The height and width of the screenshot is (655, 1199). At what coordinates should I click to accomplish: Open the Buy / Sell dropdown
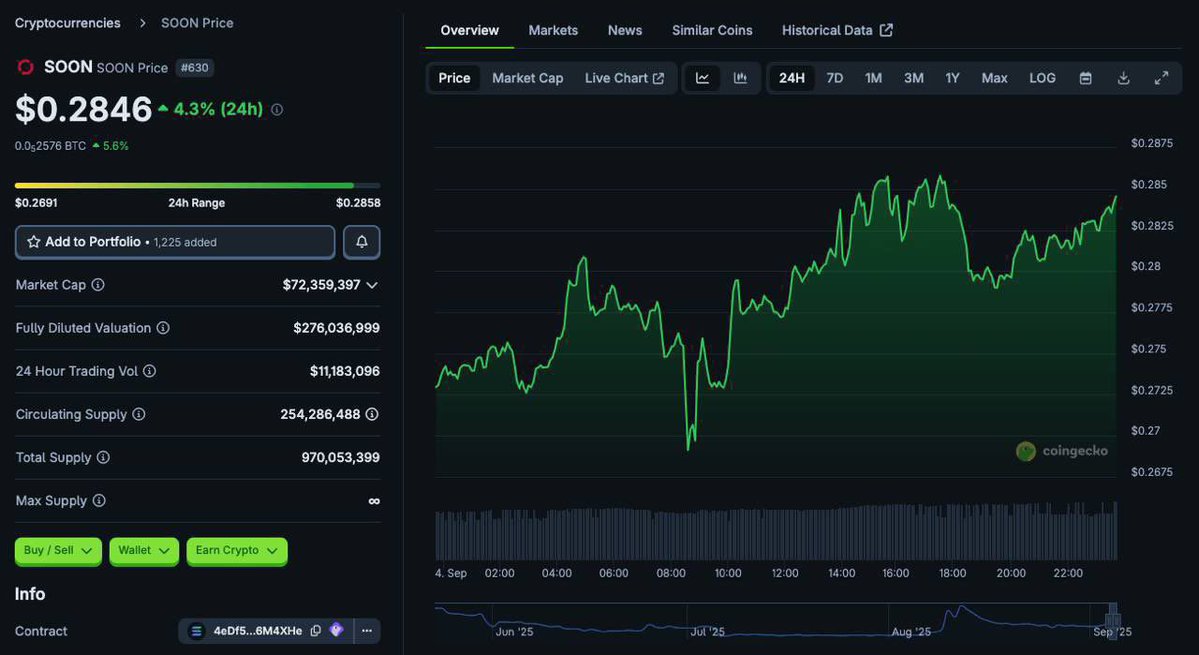pyautogui.click(x=58, y=550)
